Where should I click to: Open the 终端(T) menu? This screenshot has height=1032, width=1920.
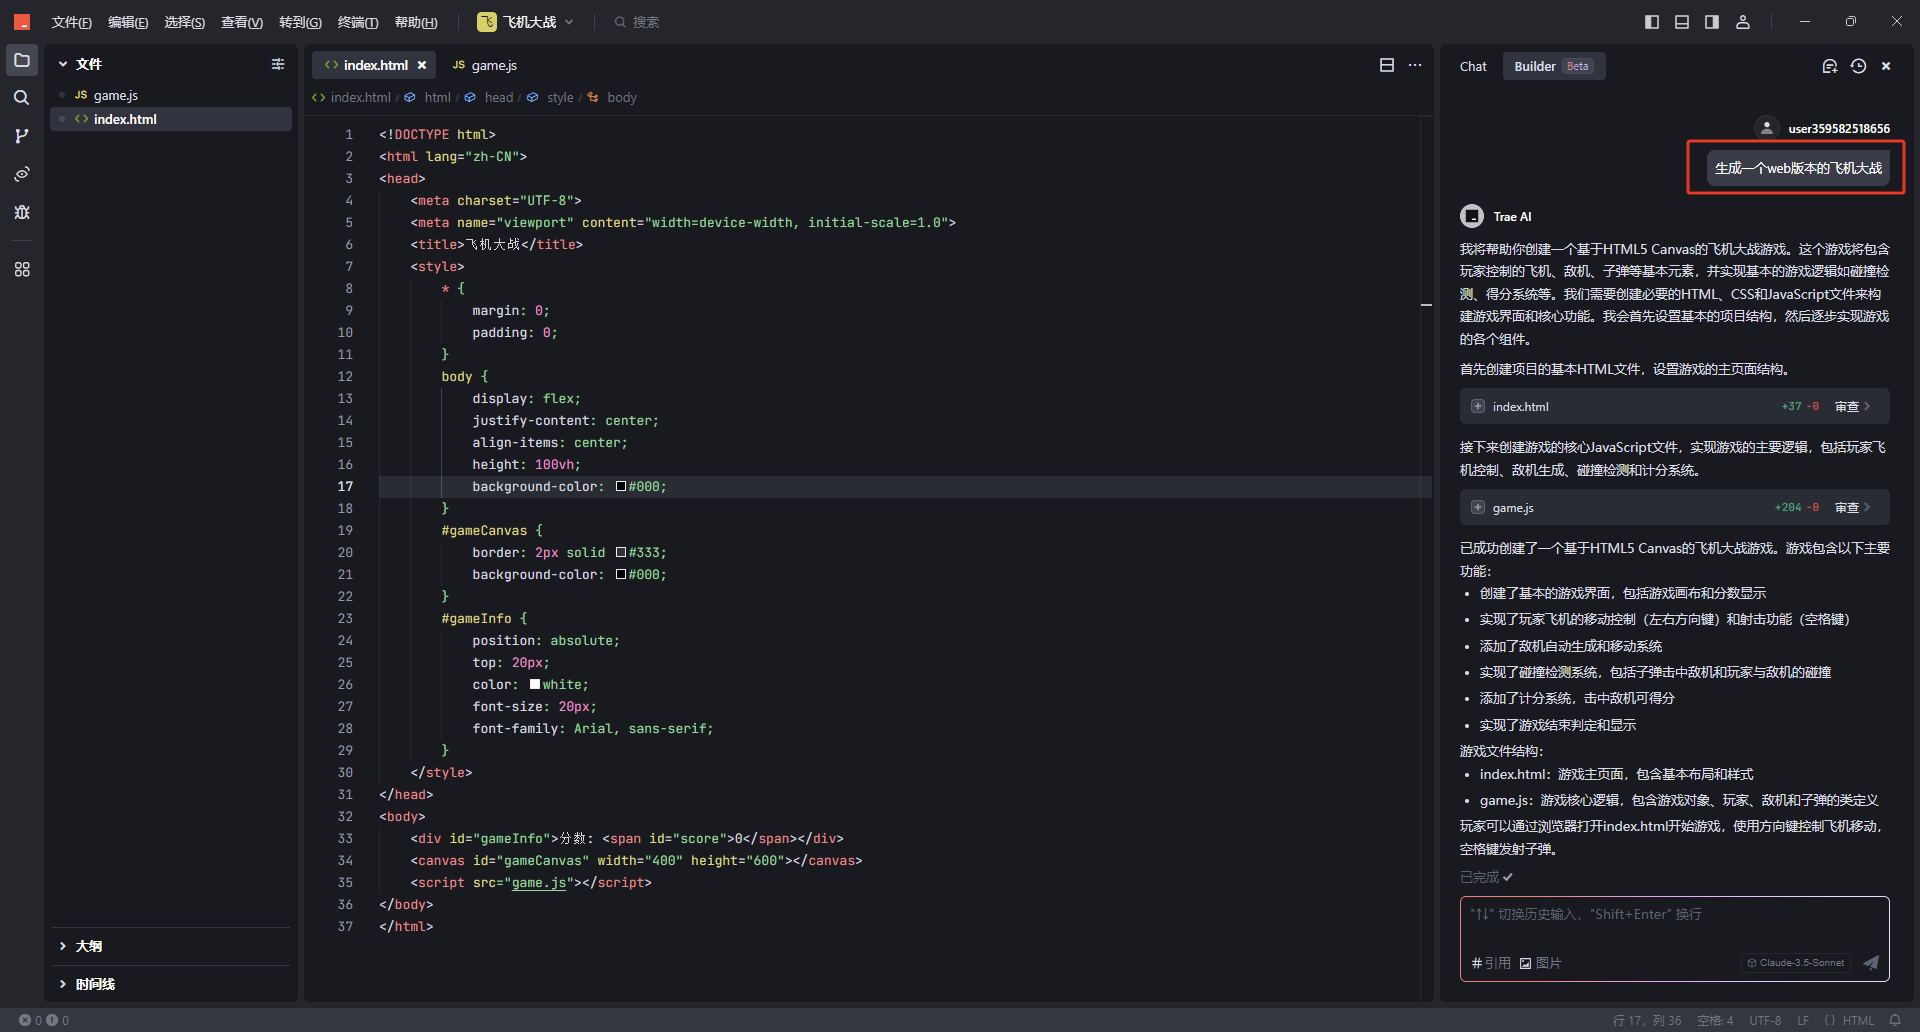click(x=358, y=22)
